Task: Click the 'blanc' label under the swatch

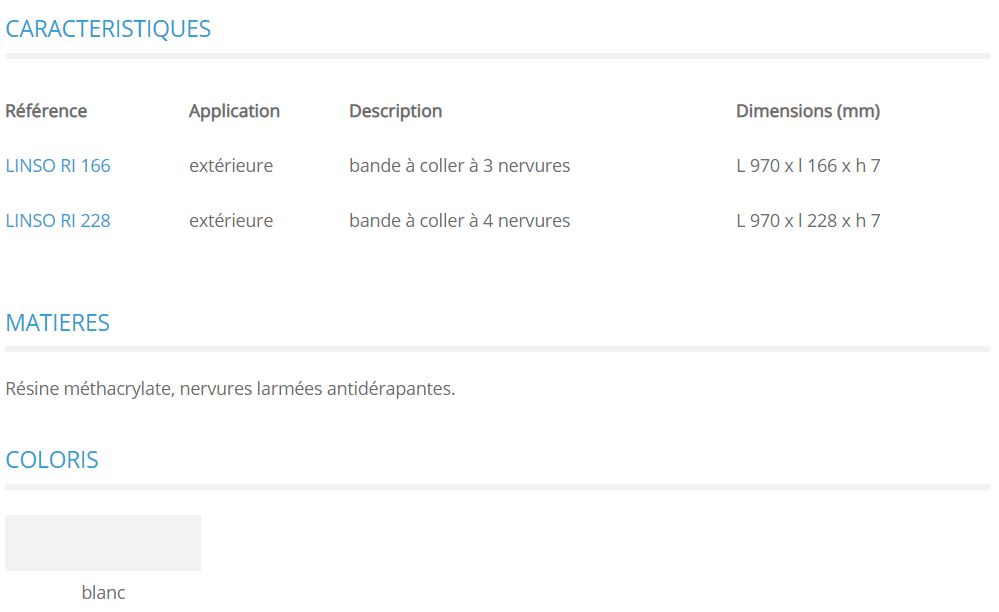Action: (x=103, y=593)
